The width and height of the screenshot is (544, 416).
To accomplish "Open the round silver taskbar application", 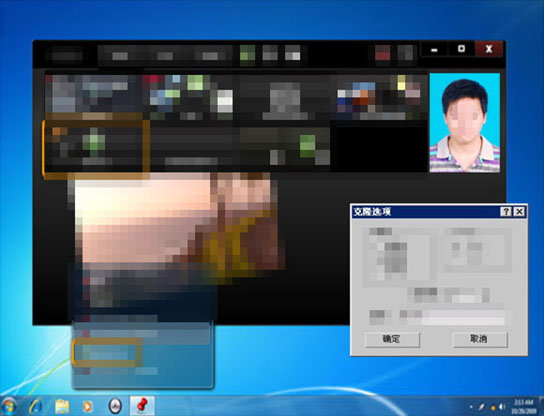I will pos(115,406).
